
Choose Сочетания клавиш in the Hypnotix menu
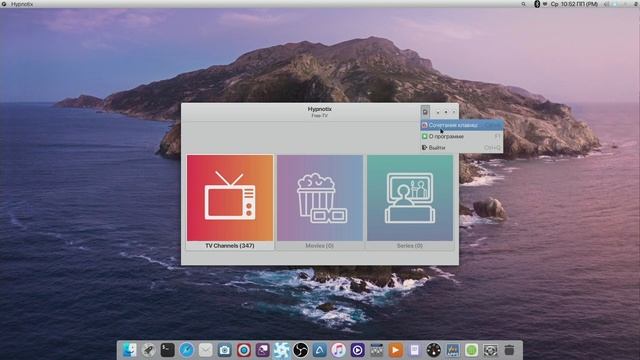pos(462,125)
